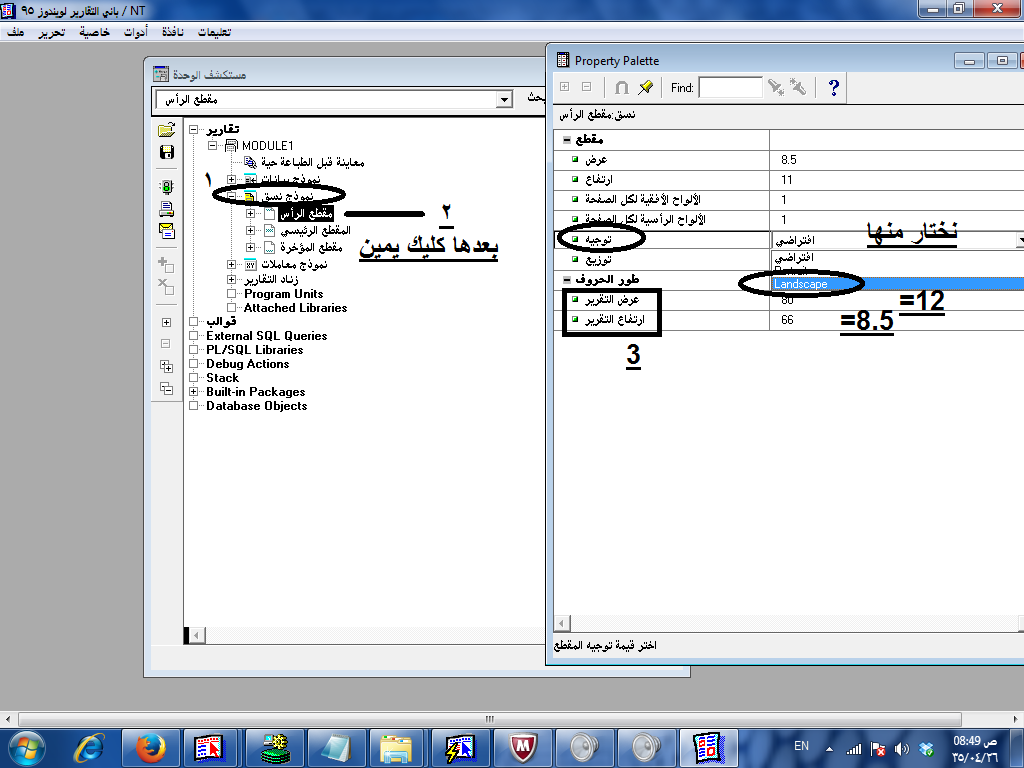Image resolution: width=1024 pixels, height=768 pixels.
Task: Open the أدوات menu
Action: pos(134,32)
